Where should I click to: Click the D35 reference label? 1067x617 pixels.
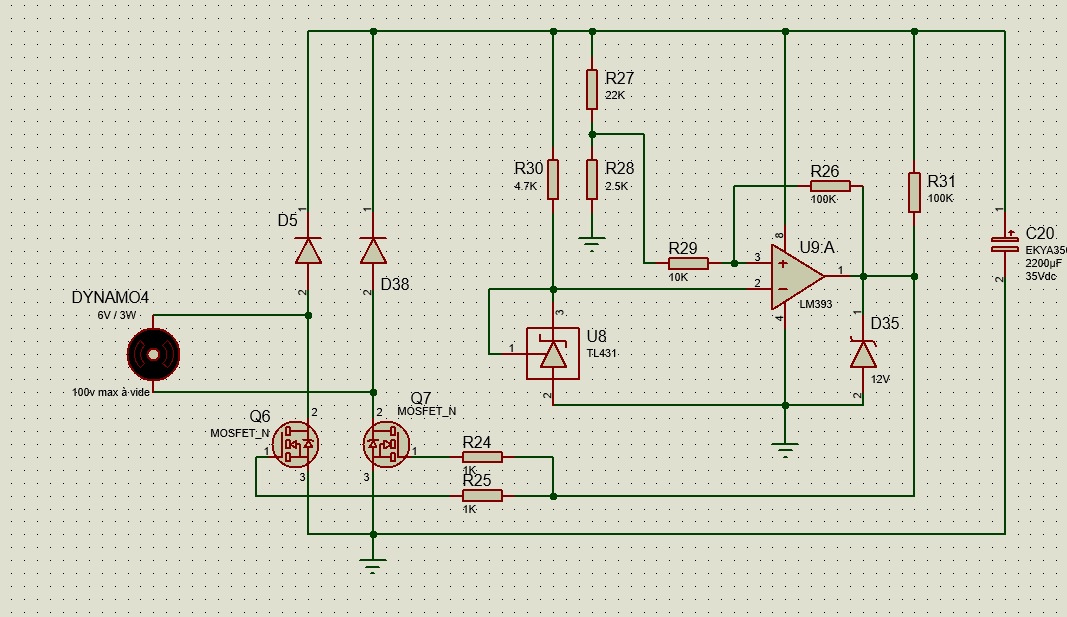885,324
